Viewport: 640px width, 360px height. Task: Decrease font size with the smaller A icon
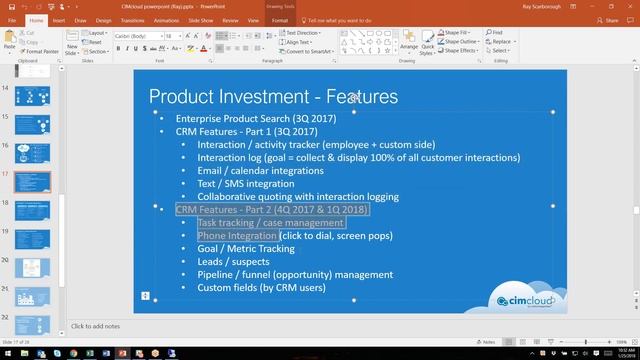point(196,36)
